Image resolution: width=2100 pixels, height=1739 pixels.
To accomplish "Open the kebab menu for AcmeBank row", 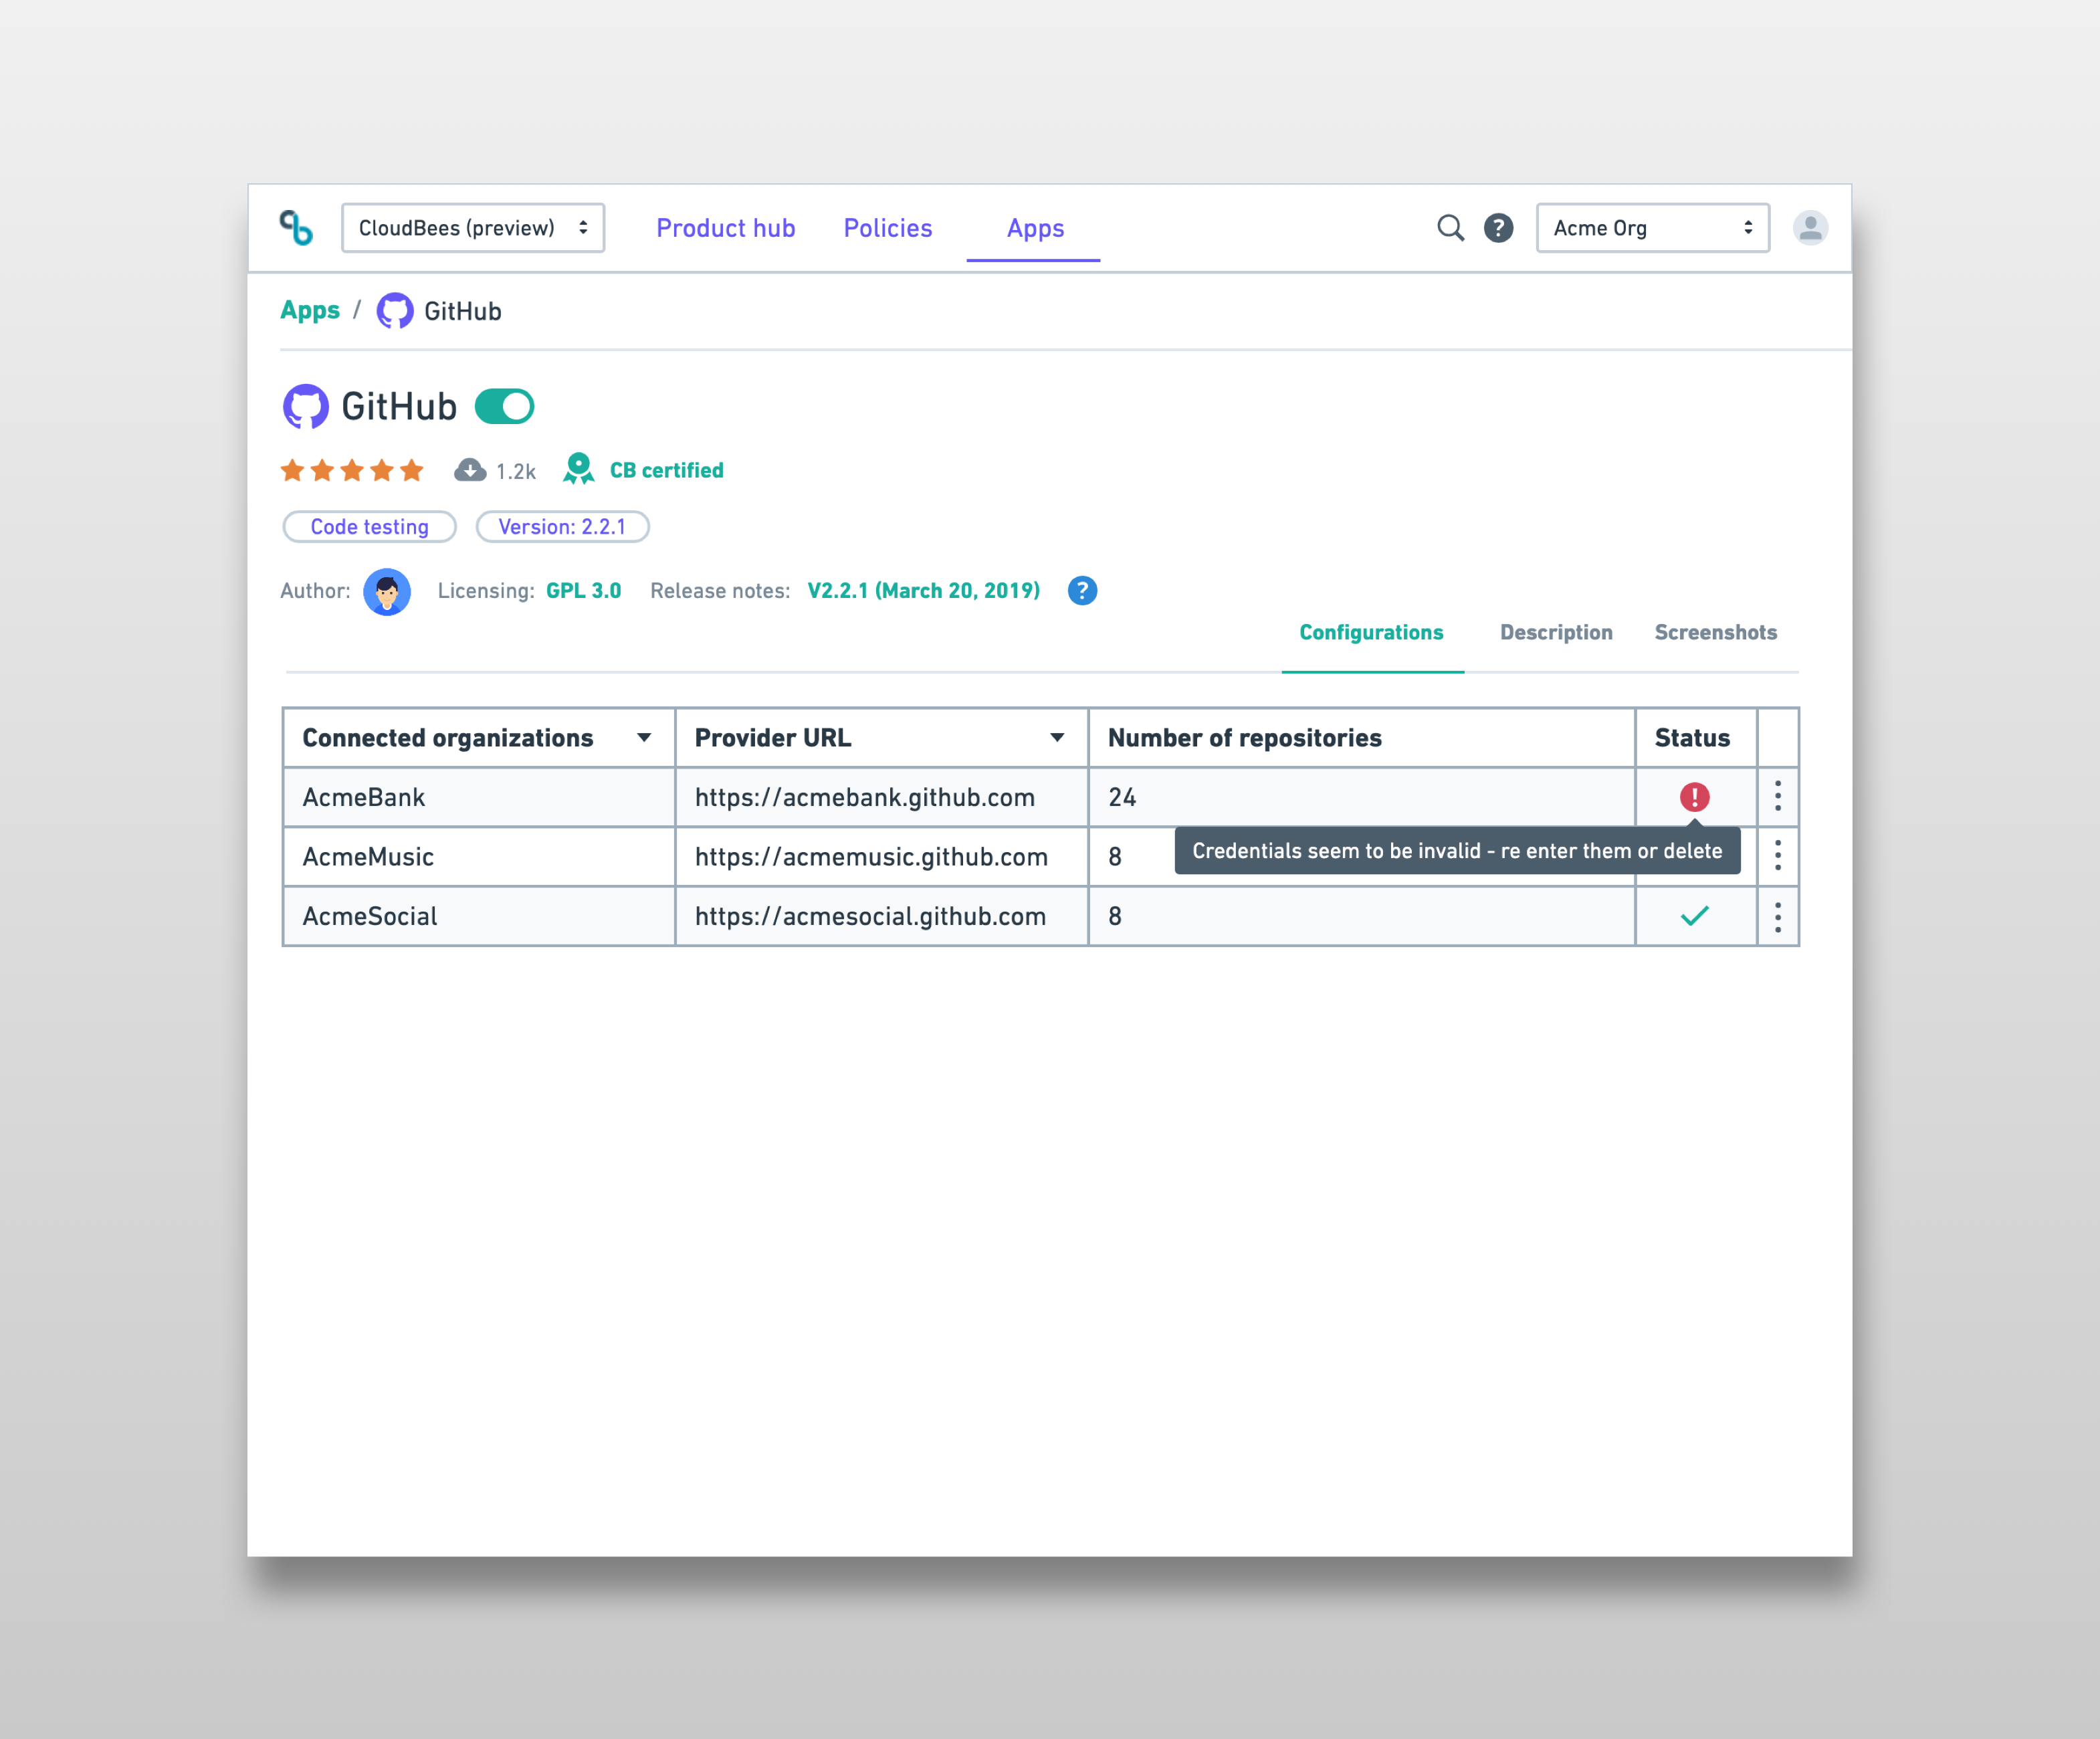I will pyautogui.click(x=1778, y=796).
